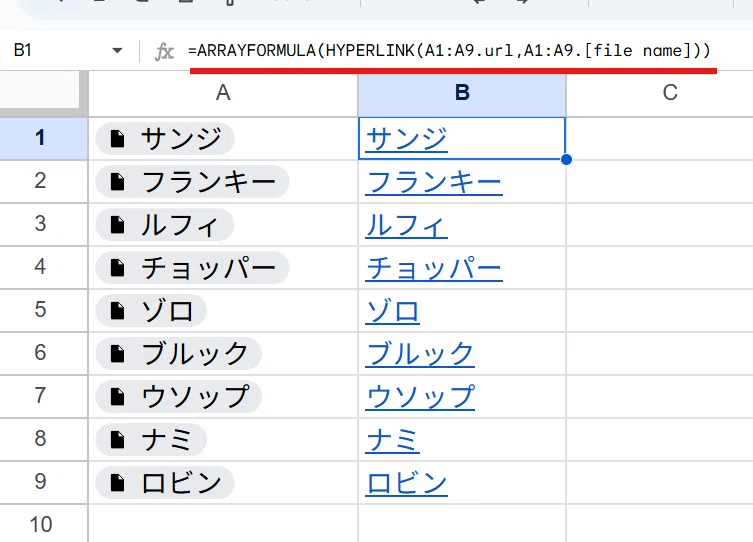The image size is (753, 542).
Task: Click the チョッパー file chip in column A
Action: (x=192, y=268)
